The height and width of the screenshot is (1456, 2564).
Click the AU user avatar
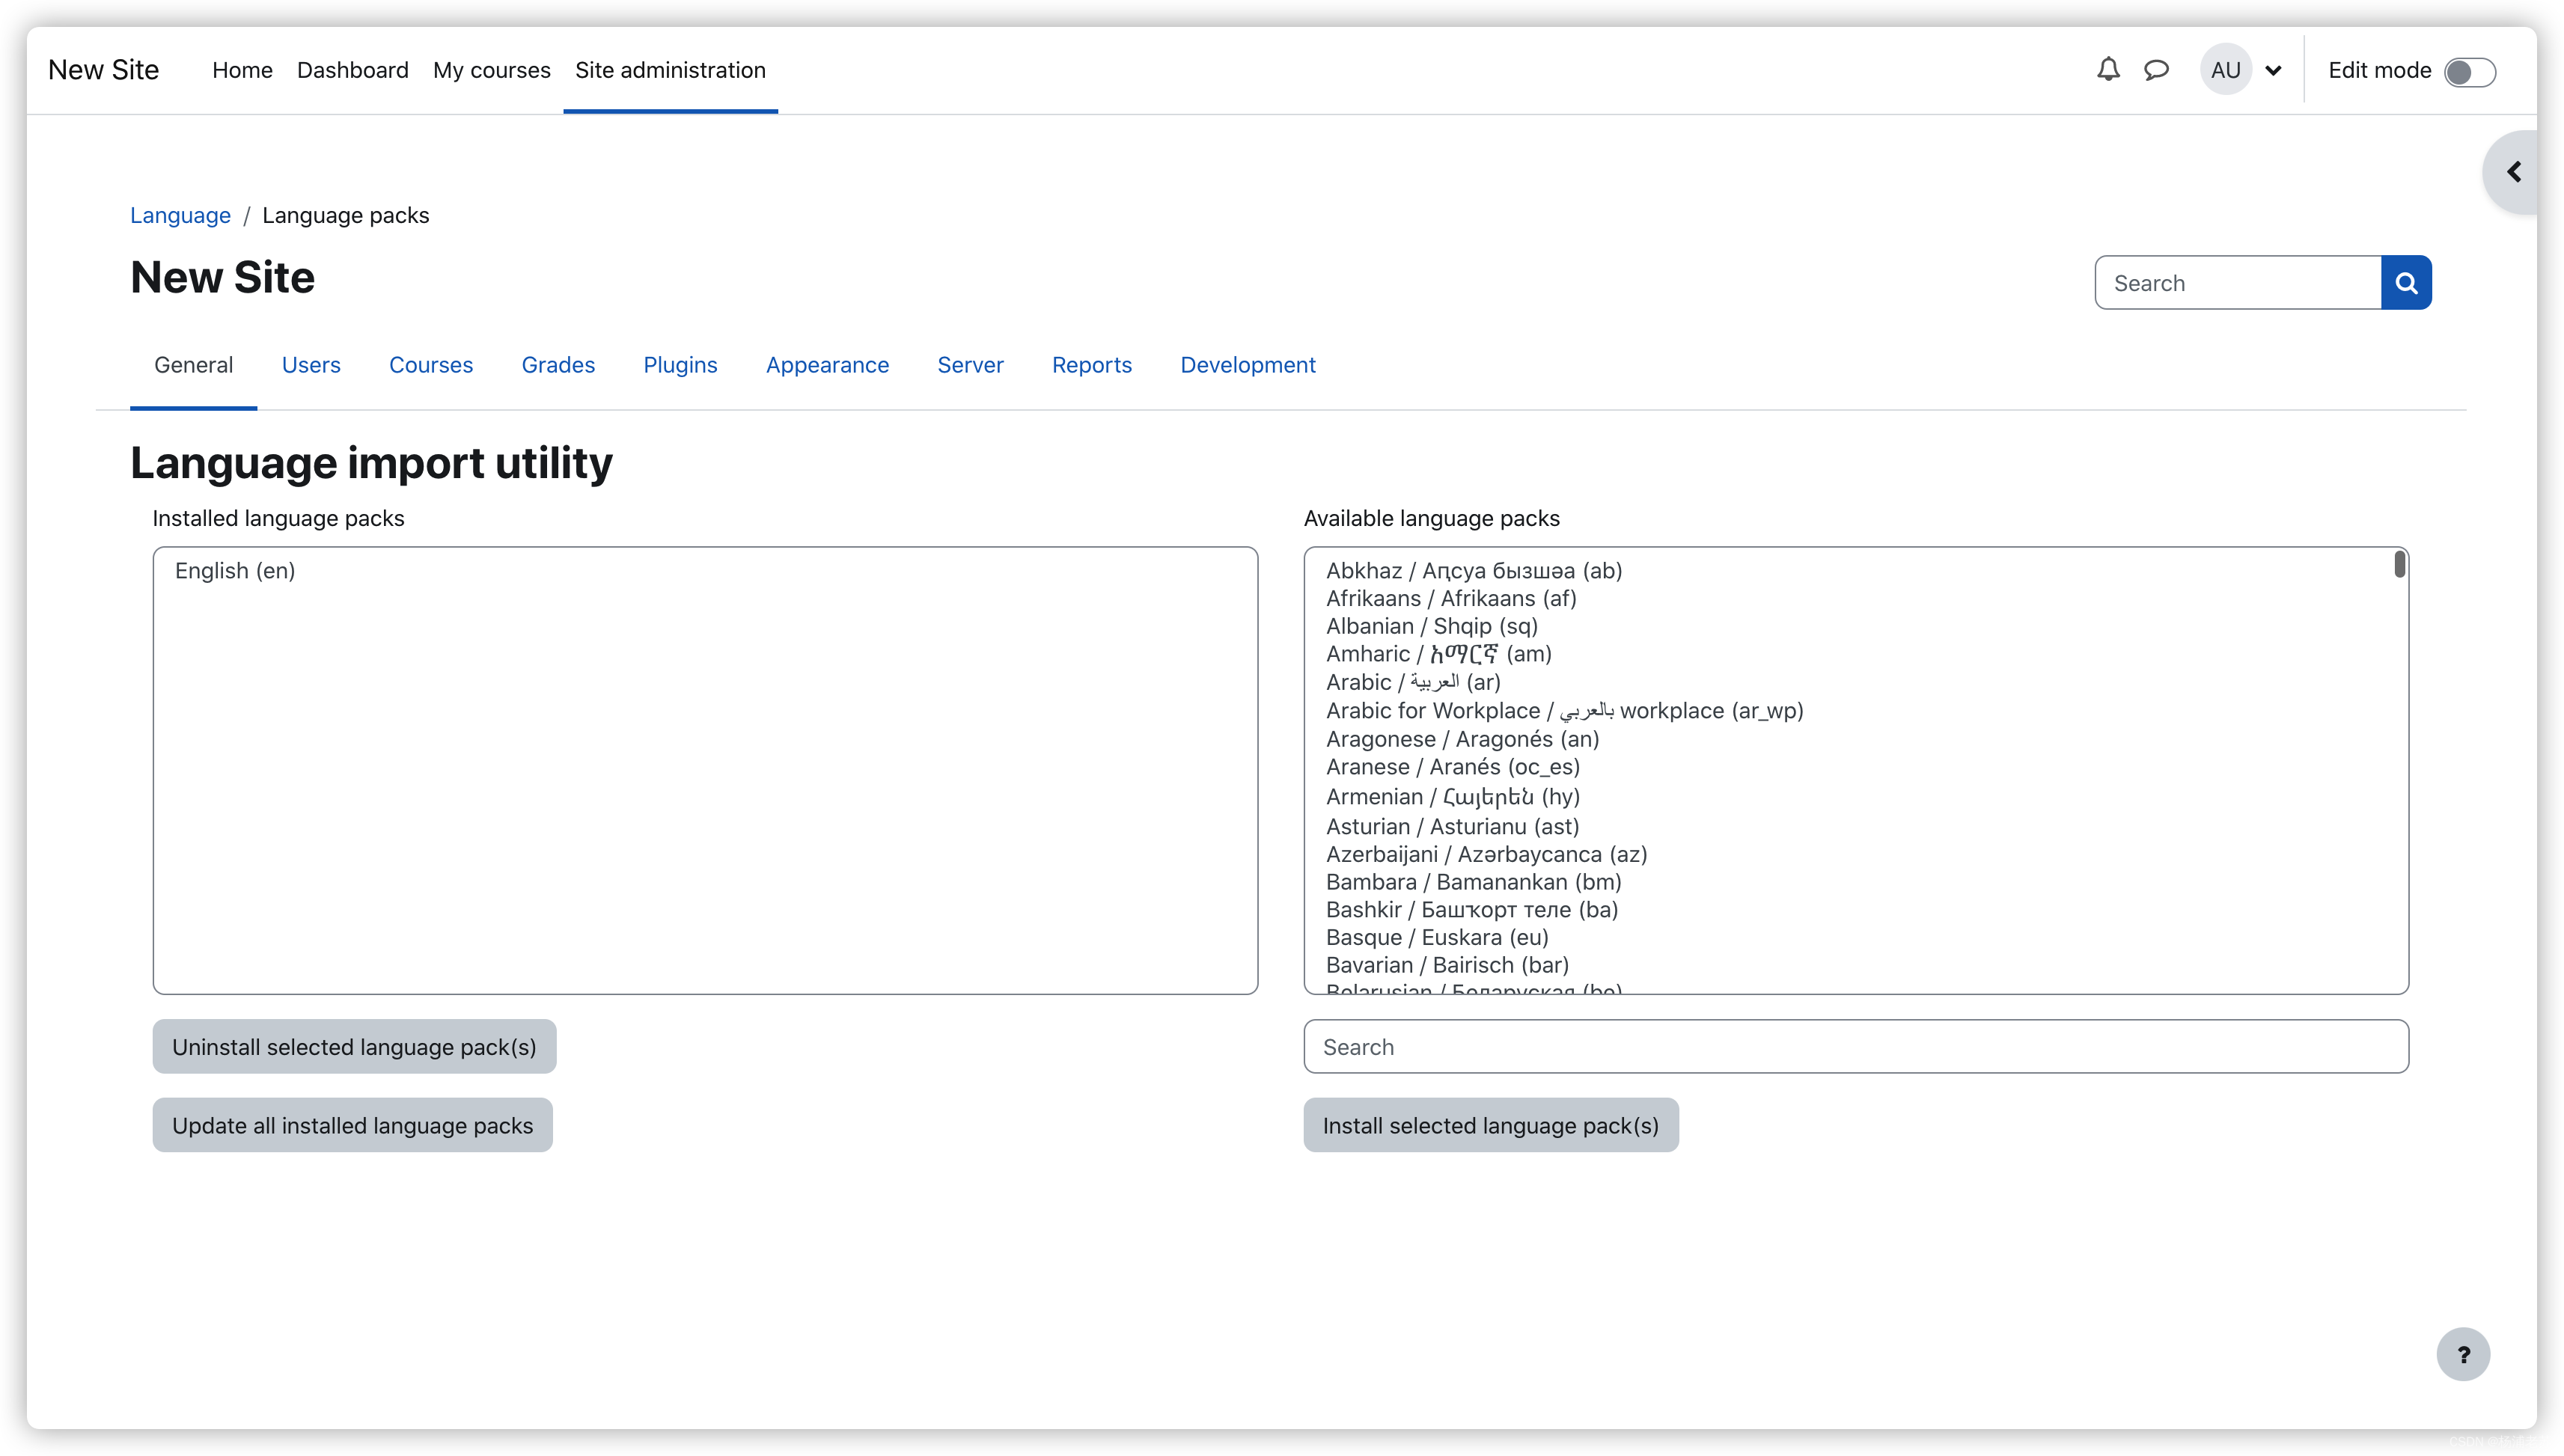click(2225, 70)
